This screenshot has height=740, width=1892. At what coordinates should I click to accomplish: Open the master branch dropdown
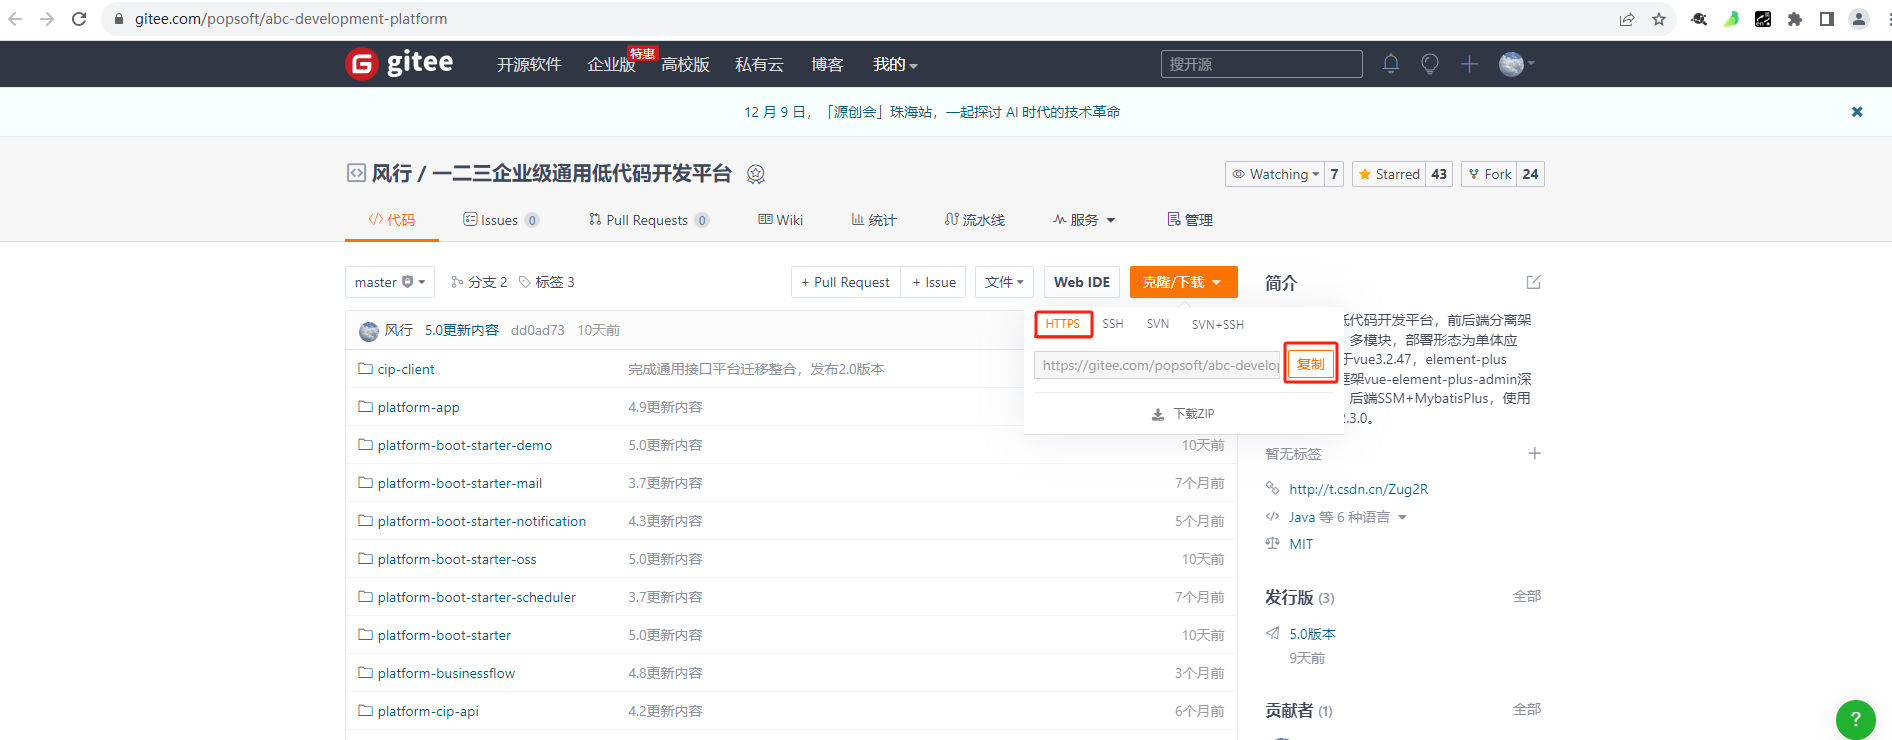(390, 282)
